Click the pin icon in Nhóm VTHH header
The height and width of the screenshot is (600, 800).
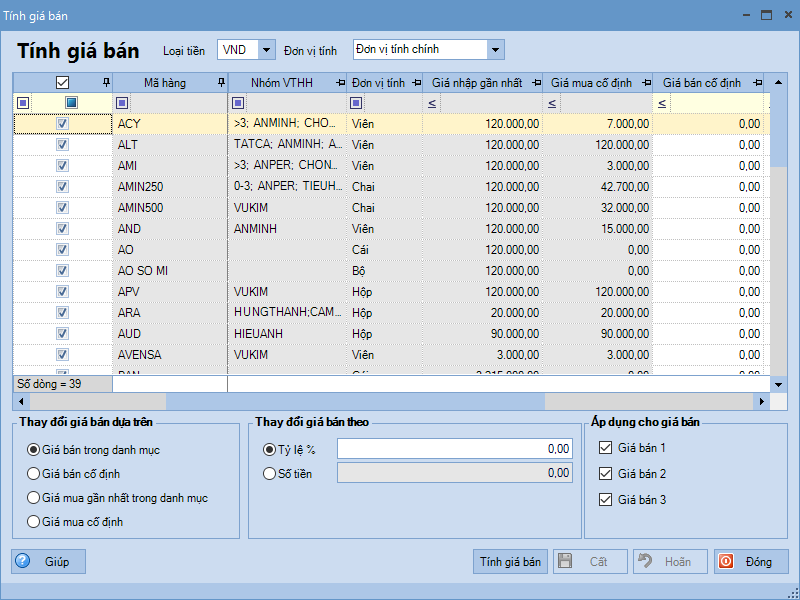point(340,83)
